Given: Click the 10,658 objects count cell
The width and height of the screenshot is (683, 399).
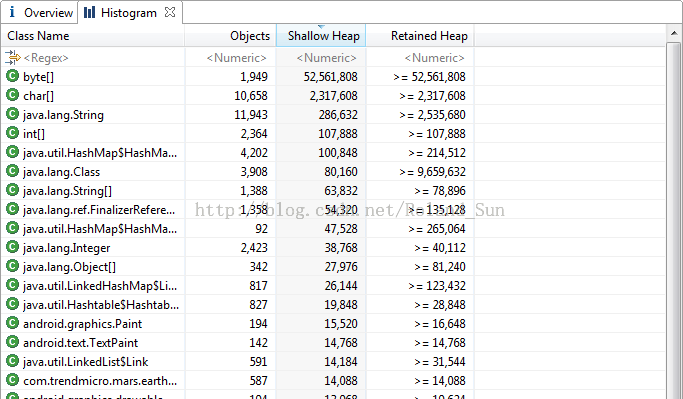Looking at the screenshot, I should 251,95.
